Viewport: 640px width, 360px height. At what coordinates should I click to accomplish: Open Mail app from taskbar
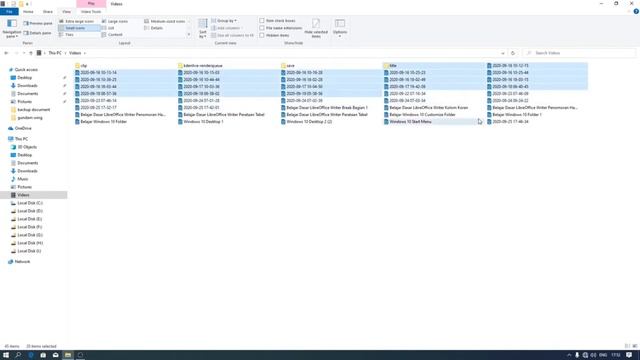pyautogui.click(x=56, y=355)
